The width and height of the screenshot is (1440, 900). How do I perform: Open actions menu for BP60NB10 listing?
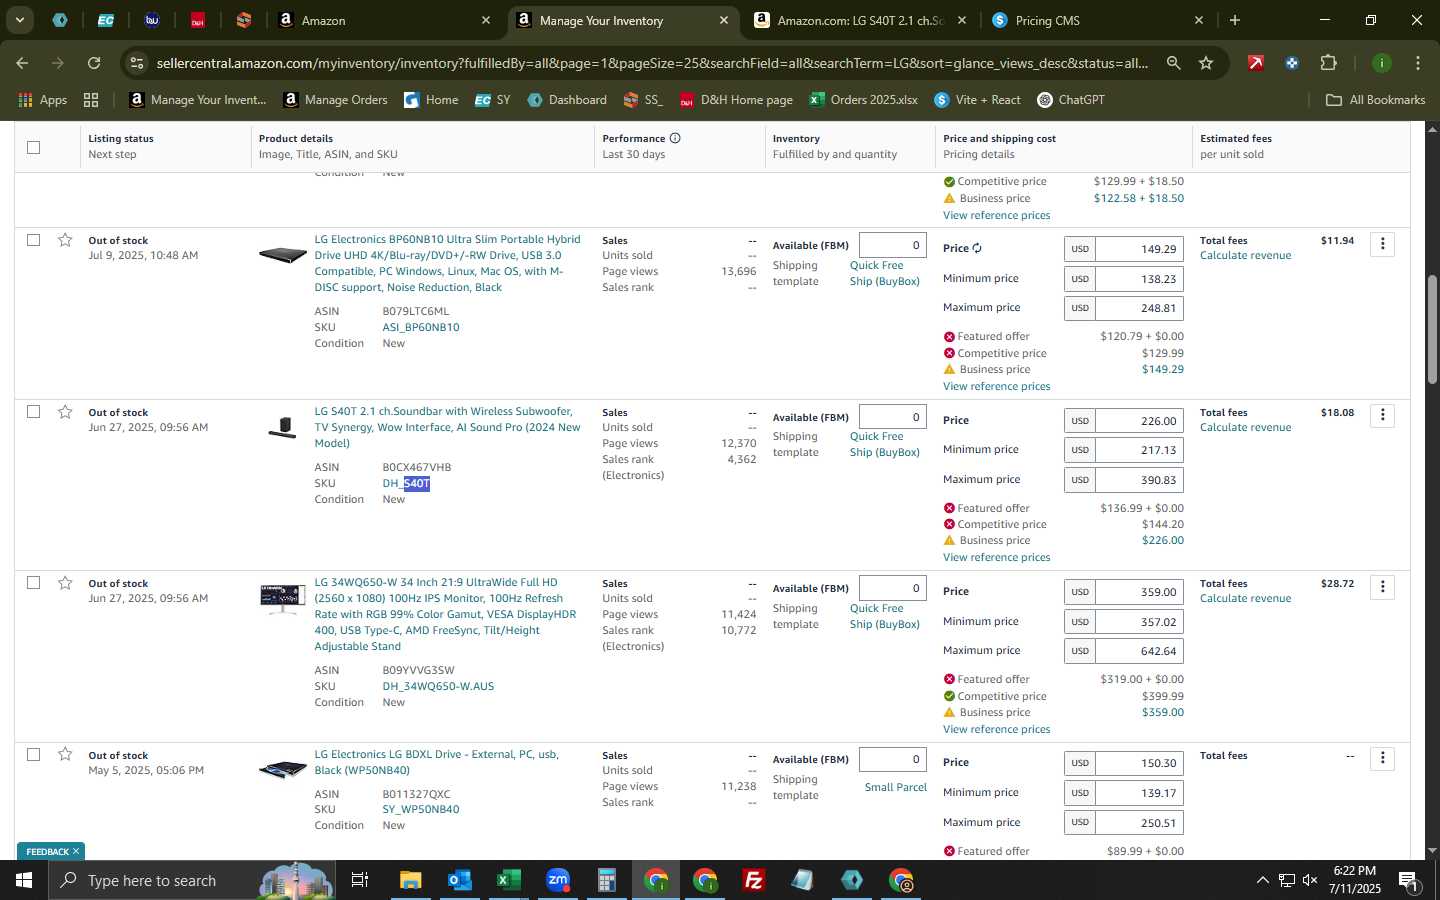(x=1383, y=244)
